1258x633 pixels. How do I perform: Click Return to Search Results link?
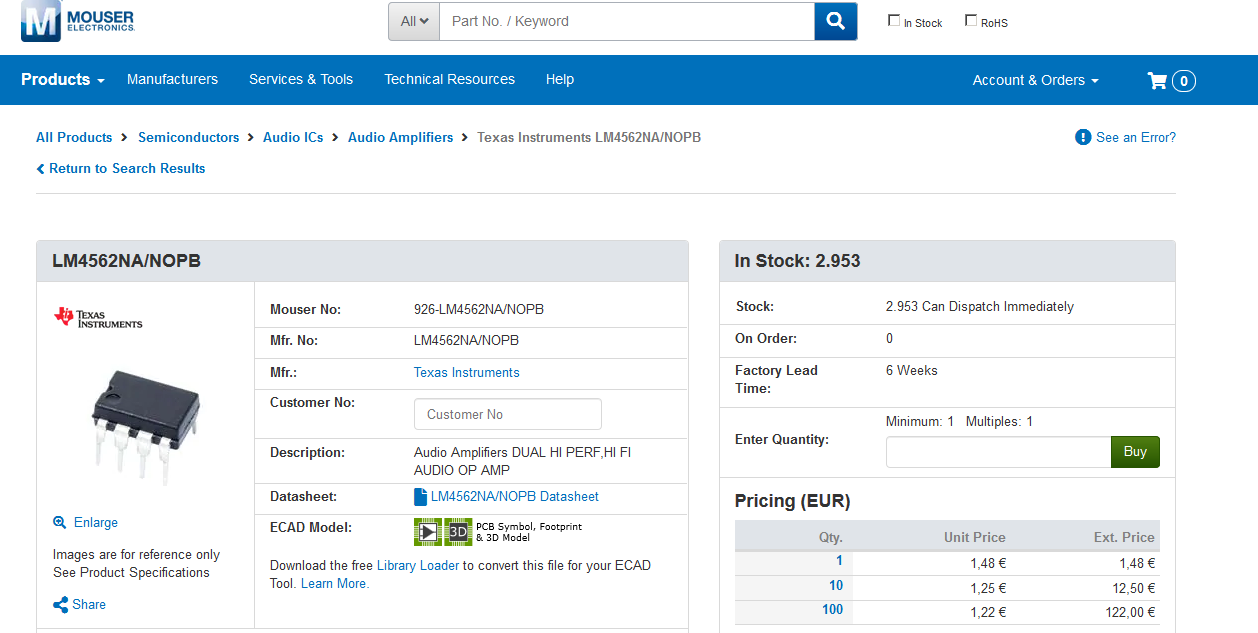point(127,168)
